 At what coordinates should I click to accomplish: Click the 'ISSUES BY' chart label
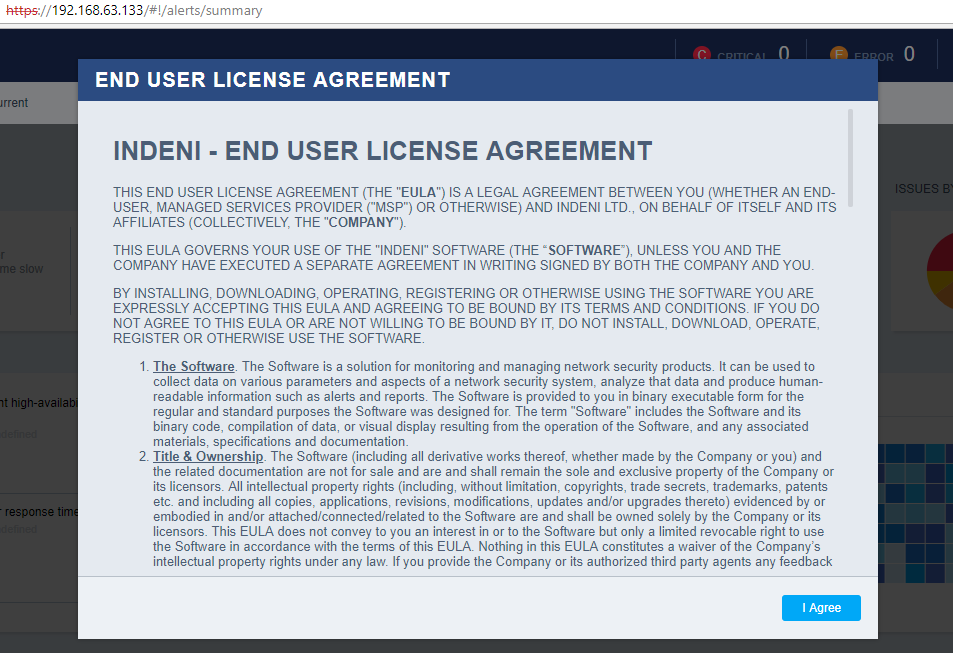[922, 188]
